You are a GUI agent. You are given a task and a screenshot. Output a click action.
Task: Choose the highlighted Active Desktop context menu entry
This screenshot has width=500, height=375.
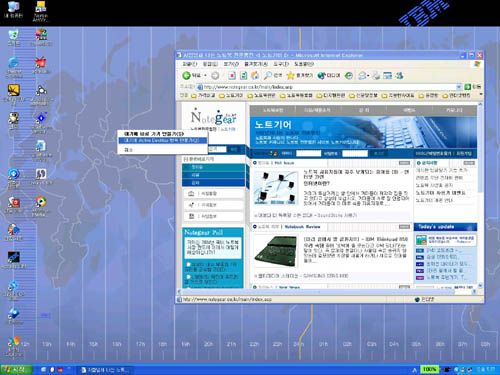[x=163, y=141]
